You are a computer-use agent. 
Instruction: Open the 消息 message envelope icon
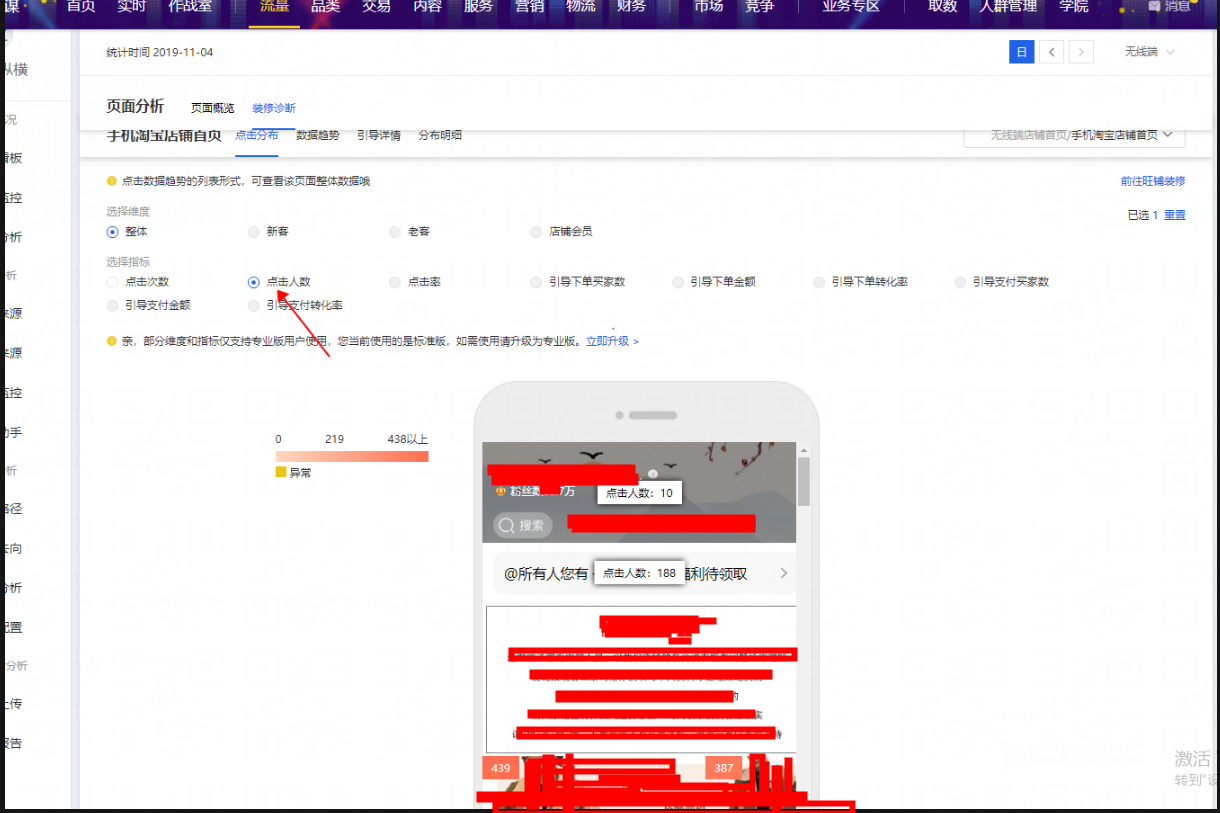click(1154, 6)
